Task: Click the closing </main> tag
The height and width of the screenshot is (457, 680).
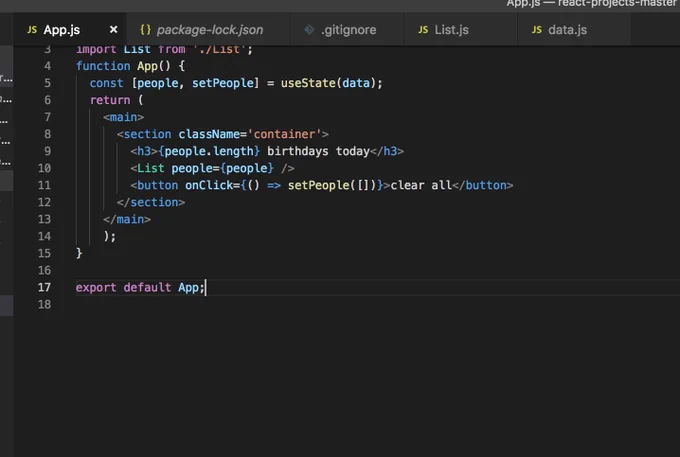Action: tap(127, 219)
